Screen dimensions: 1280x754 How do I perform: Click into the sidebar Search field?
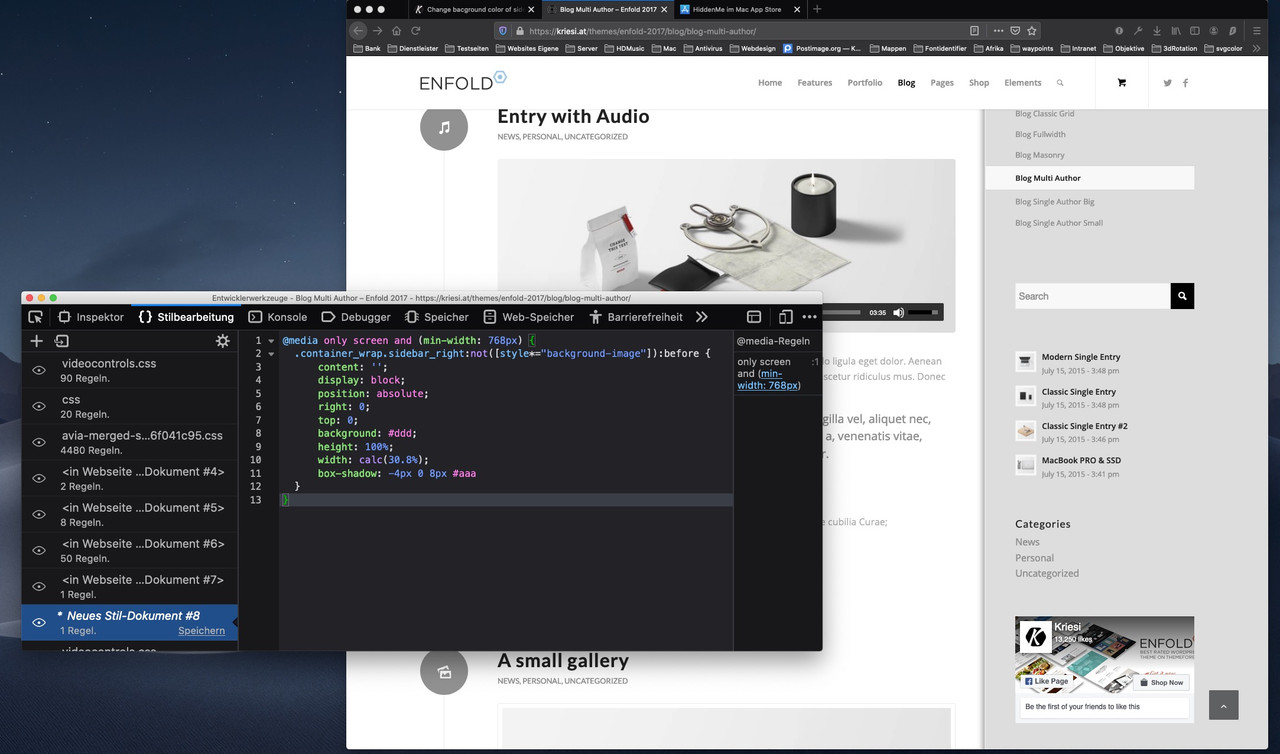1092,296
